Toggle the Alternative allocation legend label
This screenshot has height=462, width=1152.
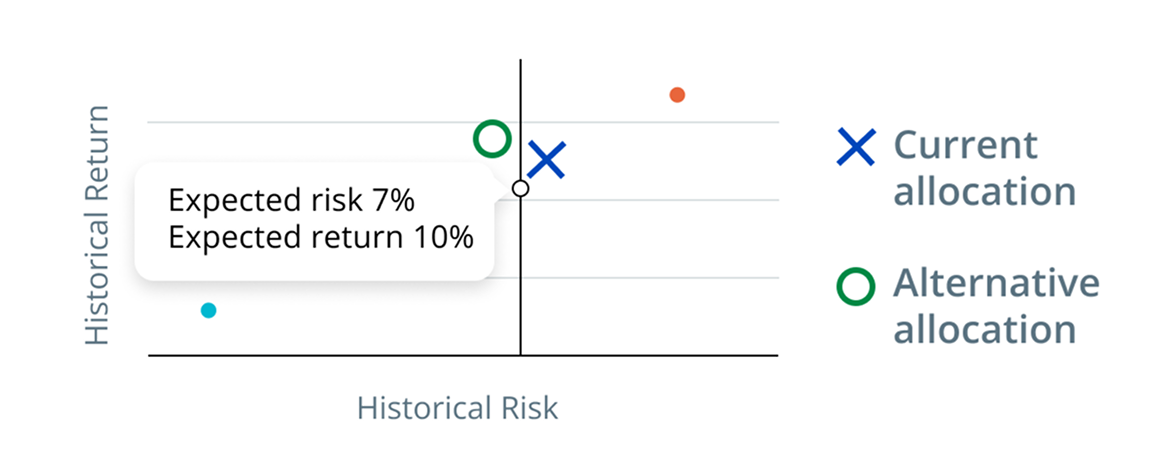tap(996, 306)
